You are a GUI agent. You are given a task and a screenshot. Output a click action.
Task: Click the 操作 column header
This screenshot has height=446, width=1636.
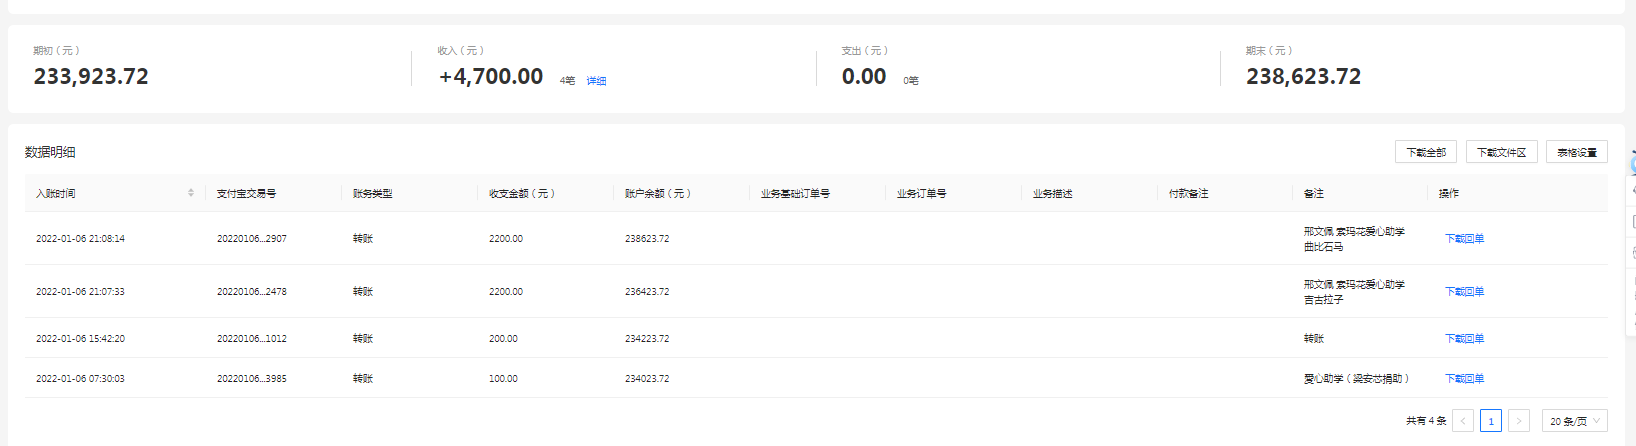pyautogui.click(x=1448, y=193)
